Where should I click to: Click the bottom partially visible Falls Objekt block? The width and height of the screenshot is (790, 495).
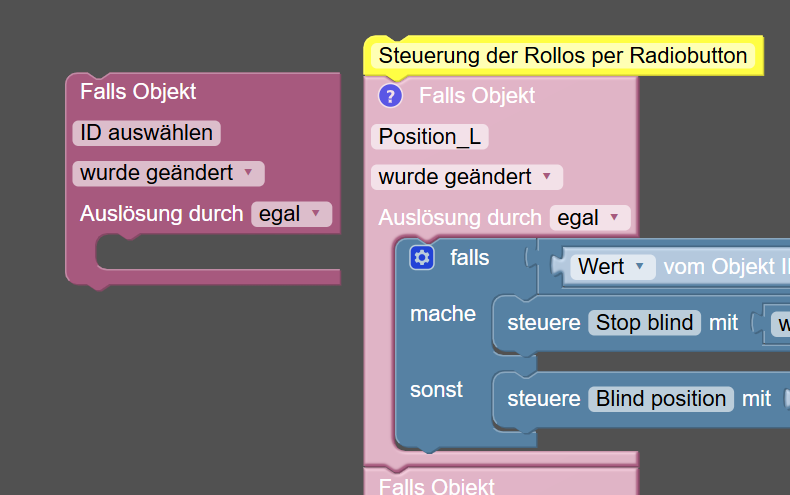[x=437, y=485]
